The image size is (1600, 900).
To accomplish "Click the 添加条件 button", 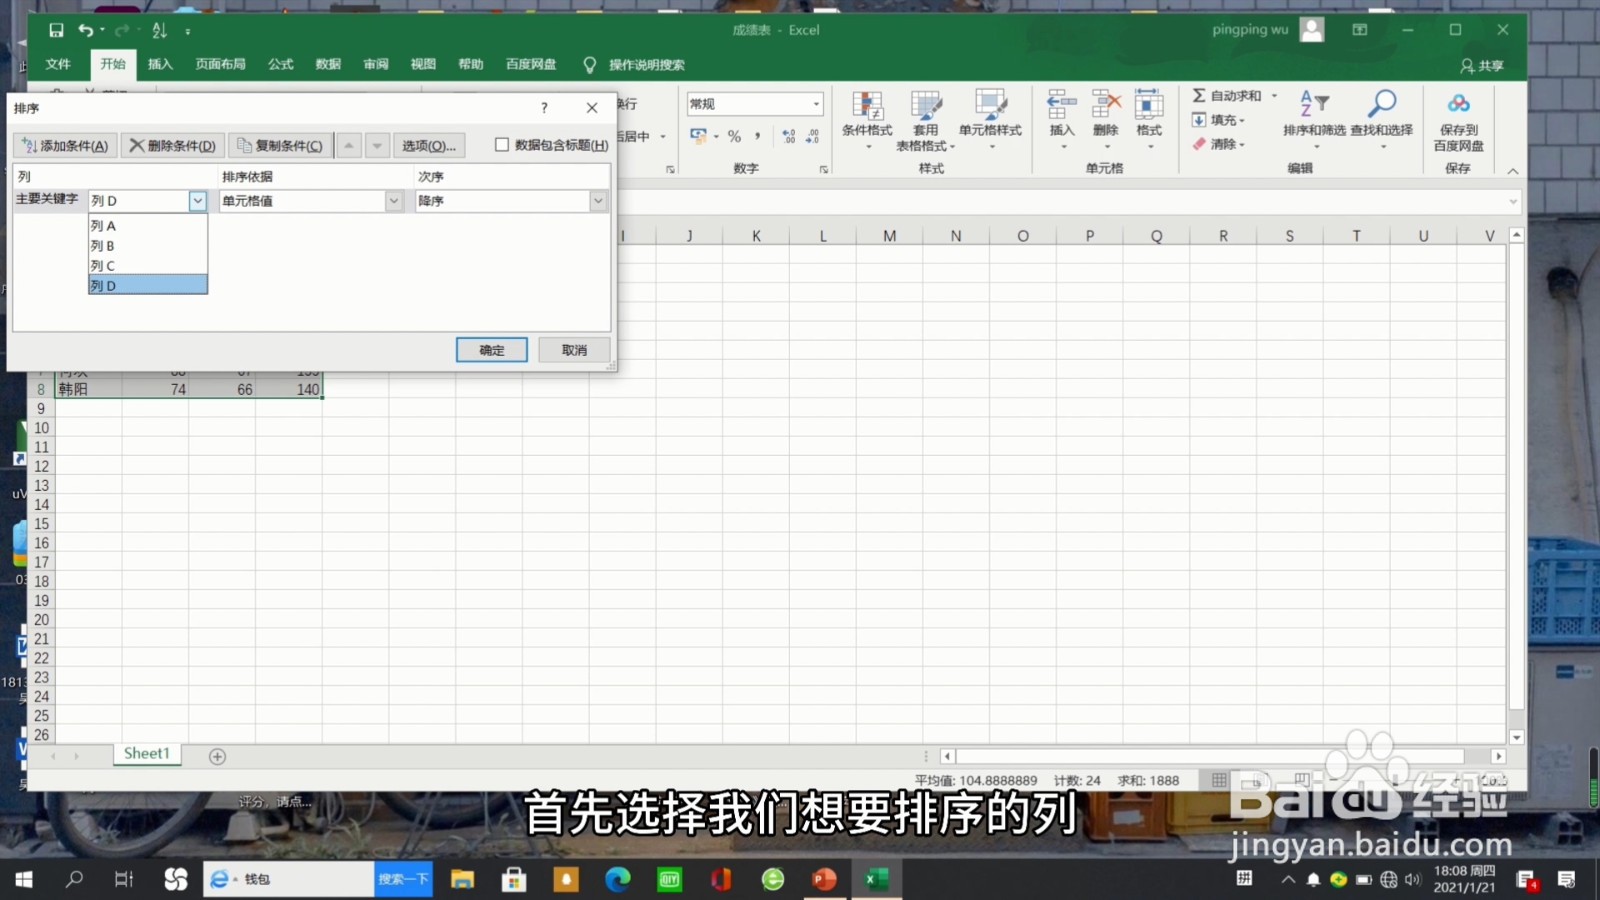I will point(63,145).
